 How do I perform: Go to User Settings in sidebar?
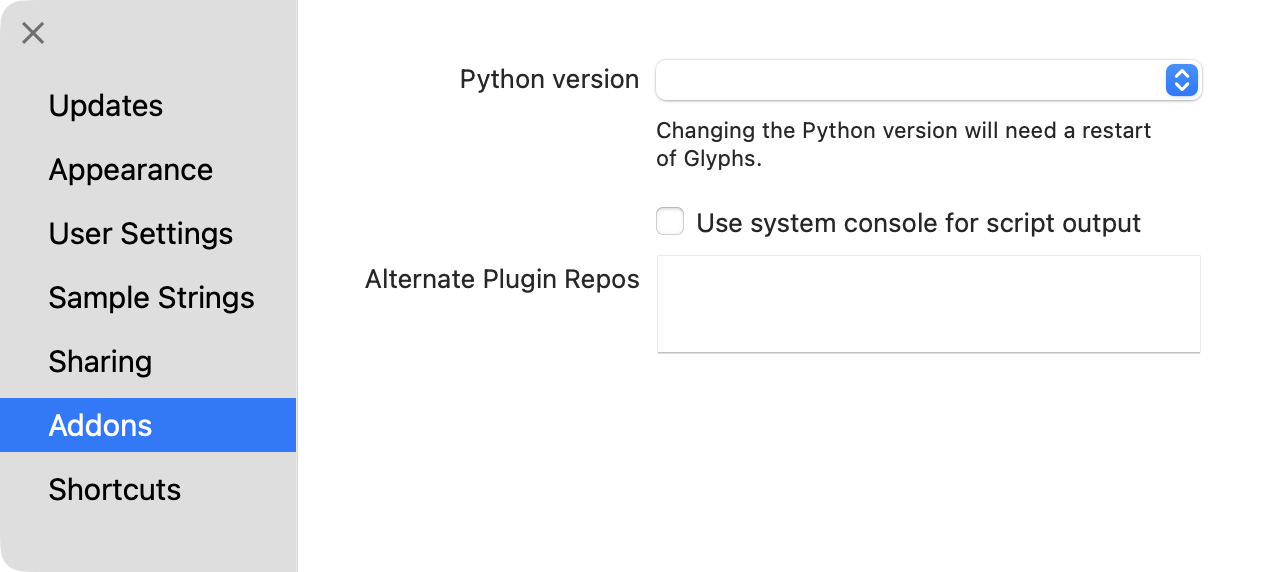coord(140,234)
